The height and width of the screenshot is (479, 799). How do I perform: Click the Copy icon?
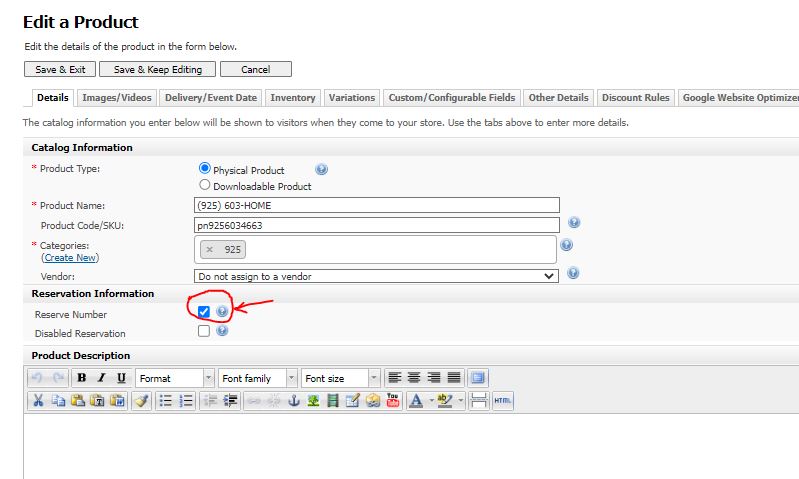point(58,401)
